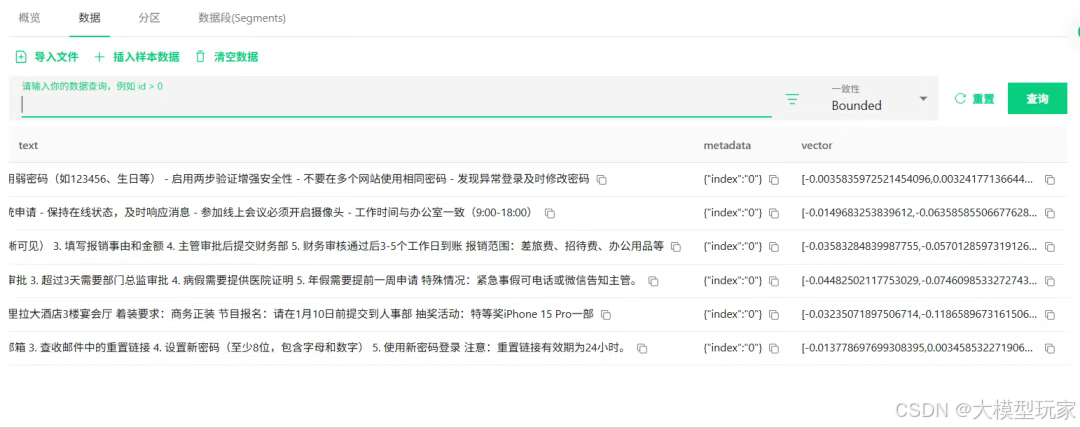This screenshot has width=1080, height=427.
Task: Copy vector starting -0.03235071
Action: (x=1050, y=315)
